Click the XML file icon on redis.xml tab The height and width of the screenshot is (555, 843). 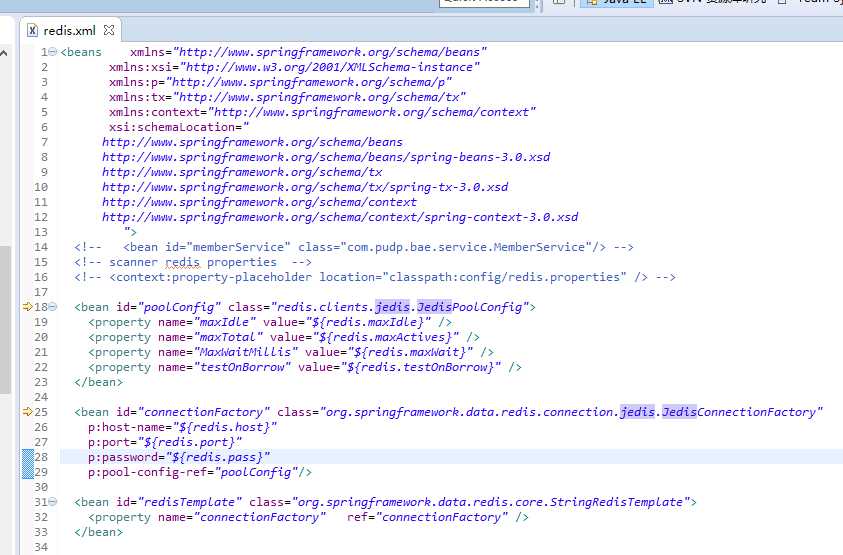[33, 31]
